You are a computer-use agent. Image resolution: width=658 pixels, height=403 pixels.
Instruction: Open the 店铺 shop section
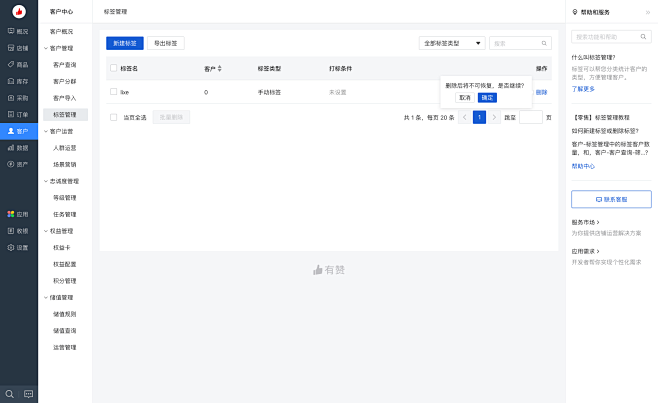point(18,47)
